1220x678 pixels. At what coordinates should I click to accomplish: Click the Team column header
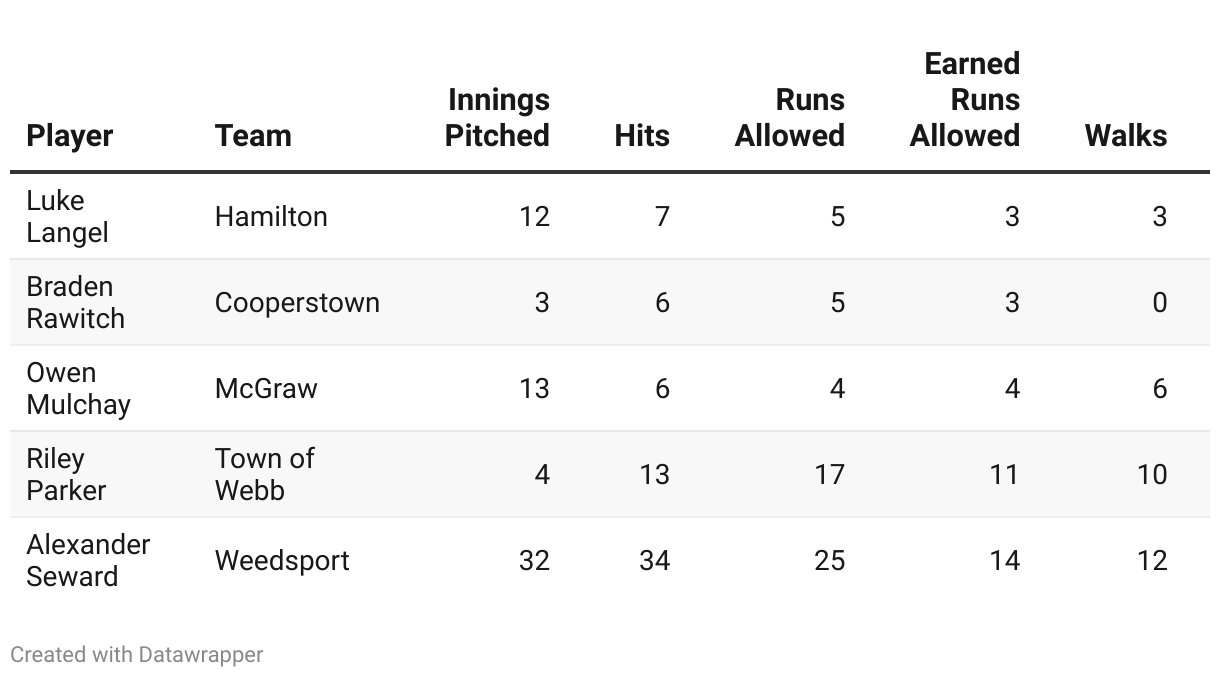tap(253, 136)
